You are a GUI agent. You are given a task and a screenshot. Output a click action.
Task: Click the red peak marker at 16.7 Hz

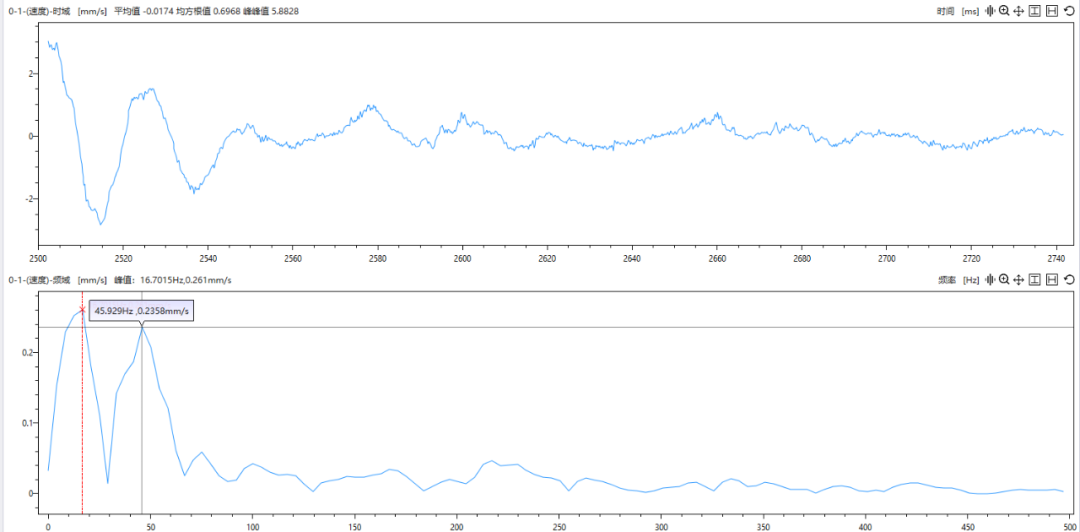click(82, 310)
